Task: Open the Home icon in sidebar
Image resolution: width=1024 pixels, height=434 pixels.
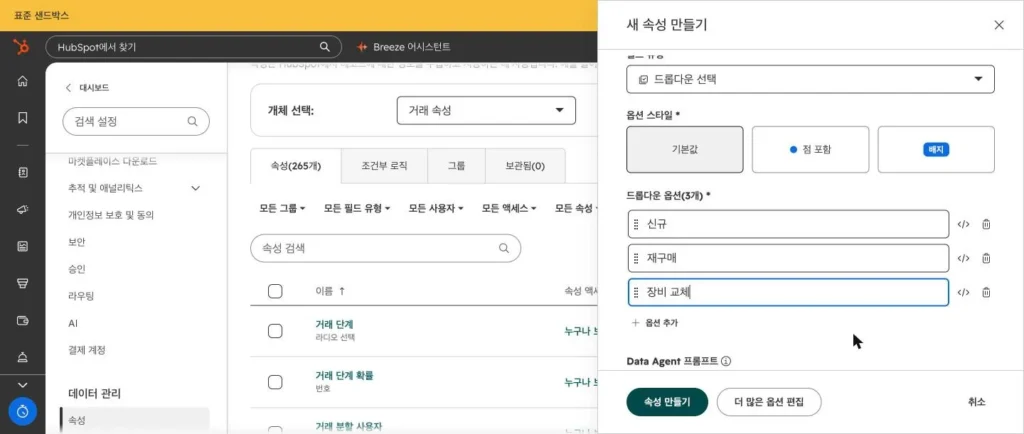Action: coord(22,81)
